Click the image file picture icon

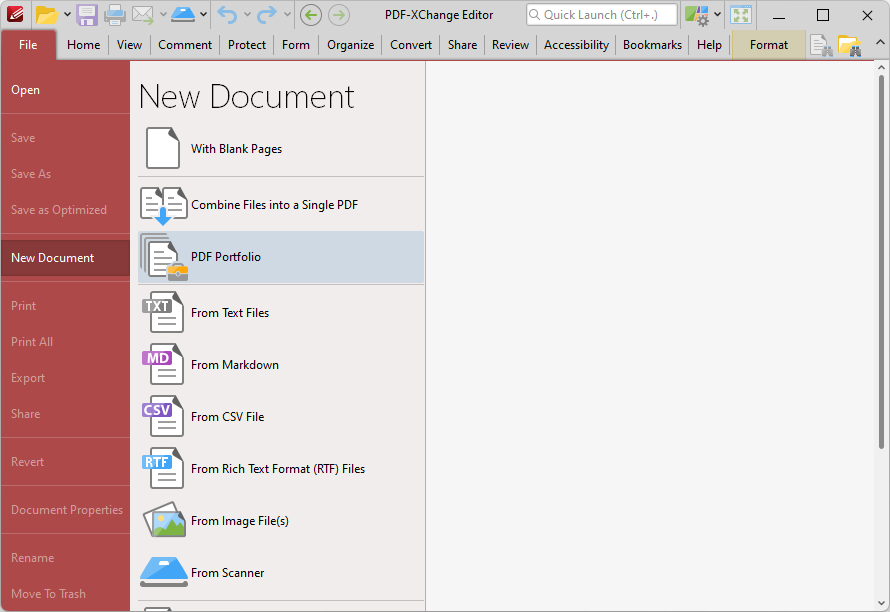(163, 519)
